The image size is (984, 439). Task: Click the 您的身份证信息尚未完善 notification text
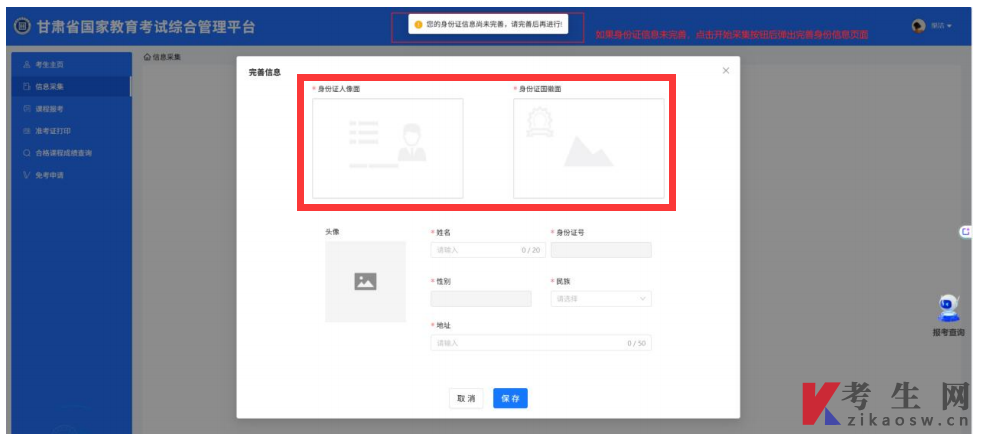[x=493, y=24]
